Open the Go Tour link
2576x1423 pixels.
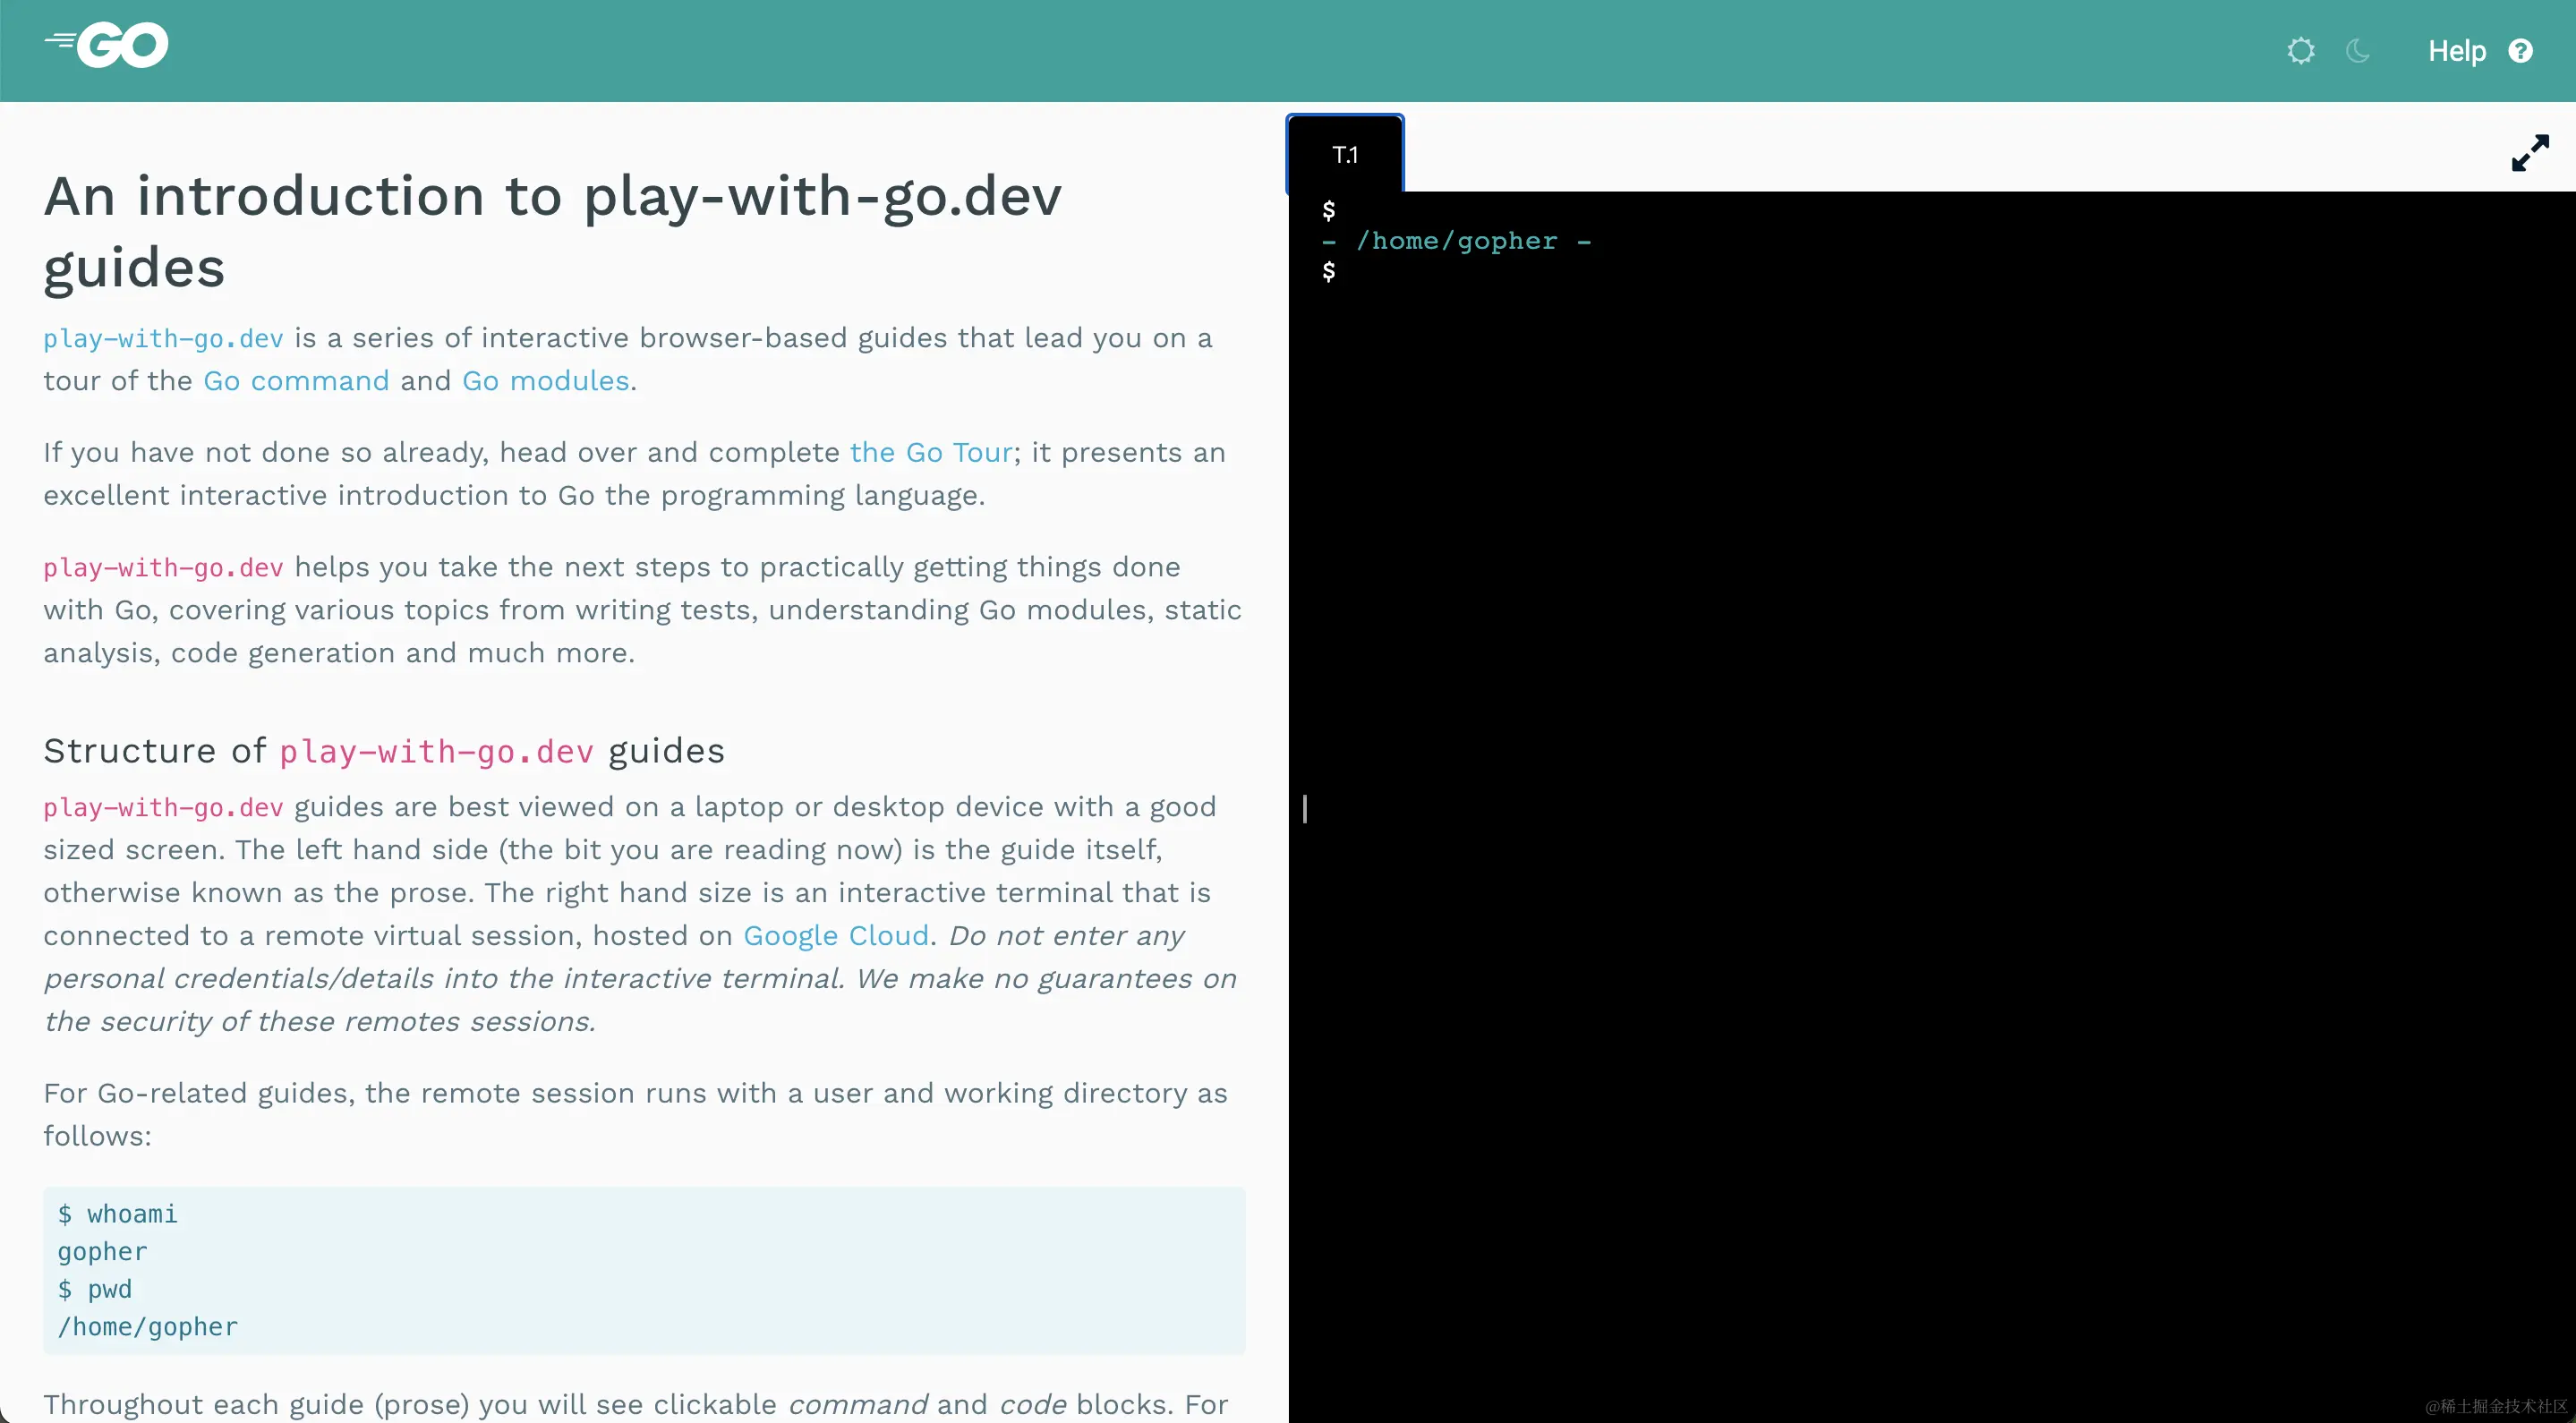click(x=931, y=453)
